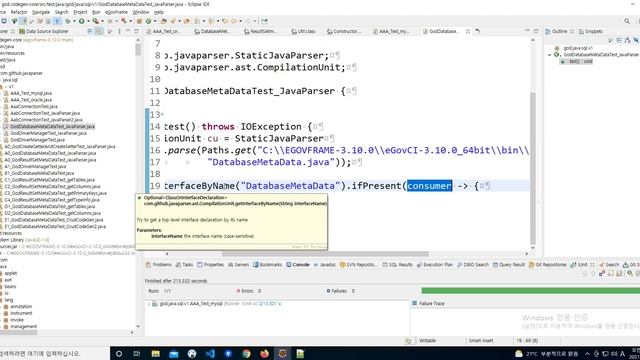Open the External Tools dropdown arrow
640x360 pixels.
(102, 21)
